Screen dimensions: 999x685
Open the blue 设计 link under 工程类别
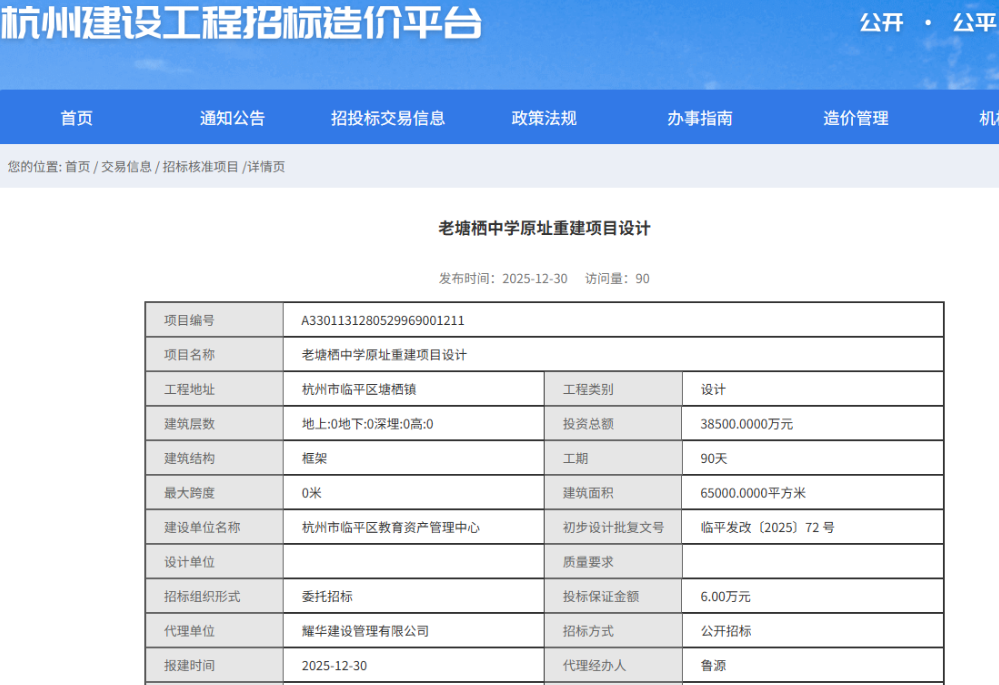pos(714,389)
